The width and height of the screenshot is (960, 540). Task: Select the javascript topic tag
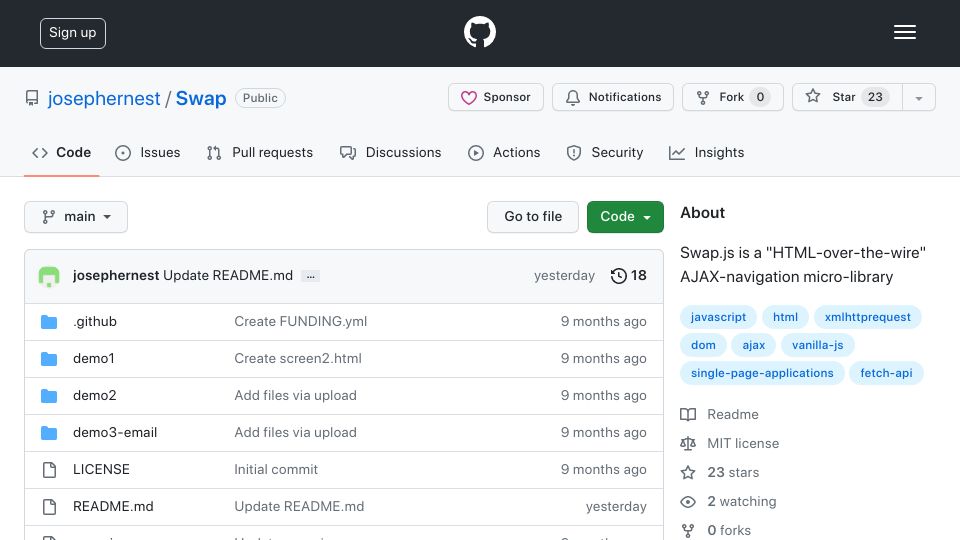(718, 317)
